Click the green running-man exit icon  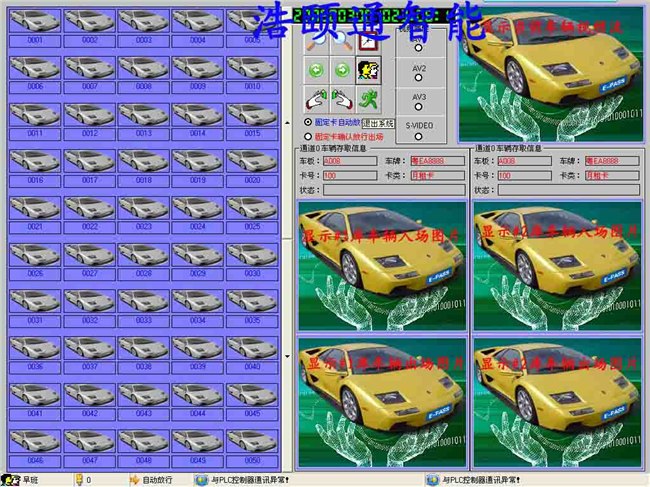click(368, 99)
